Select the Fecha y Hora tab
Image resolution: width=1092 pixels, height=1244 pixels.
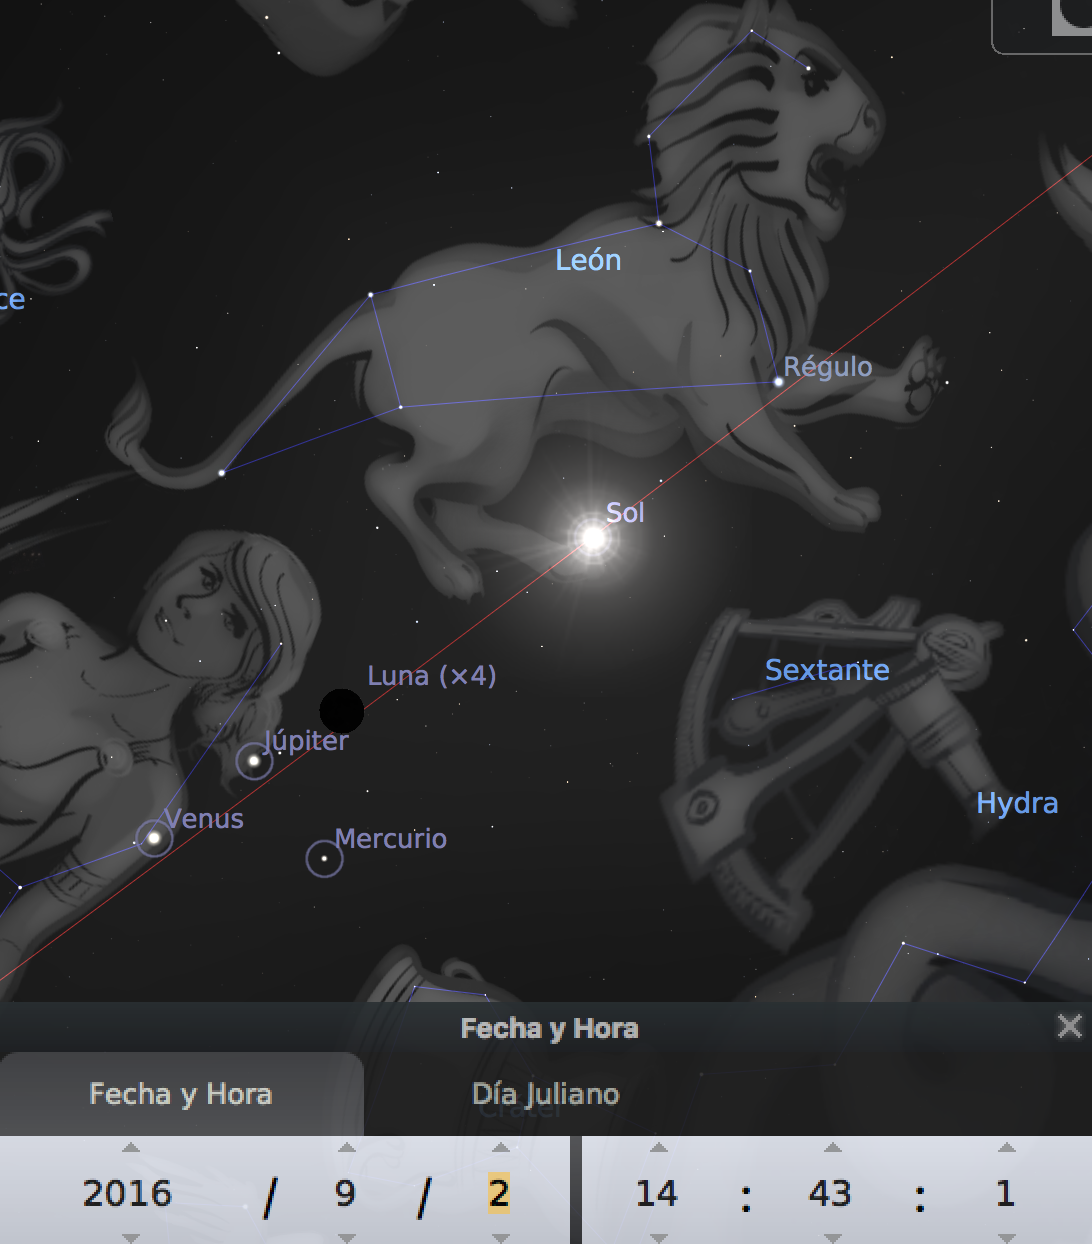tap(181, 1094)
